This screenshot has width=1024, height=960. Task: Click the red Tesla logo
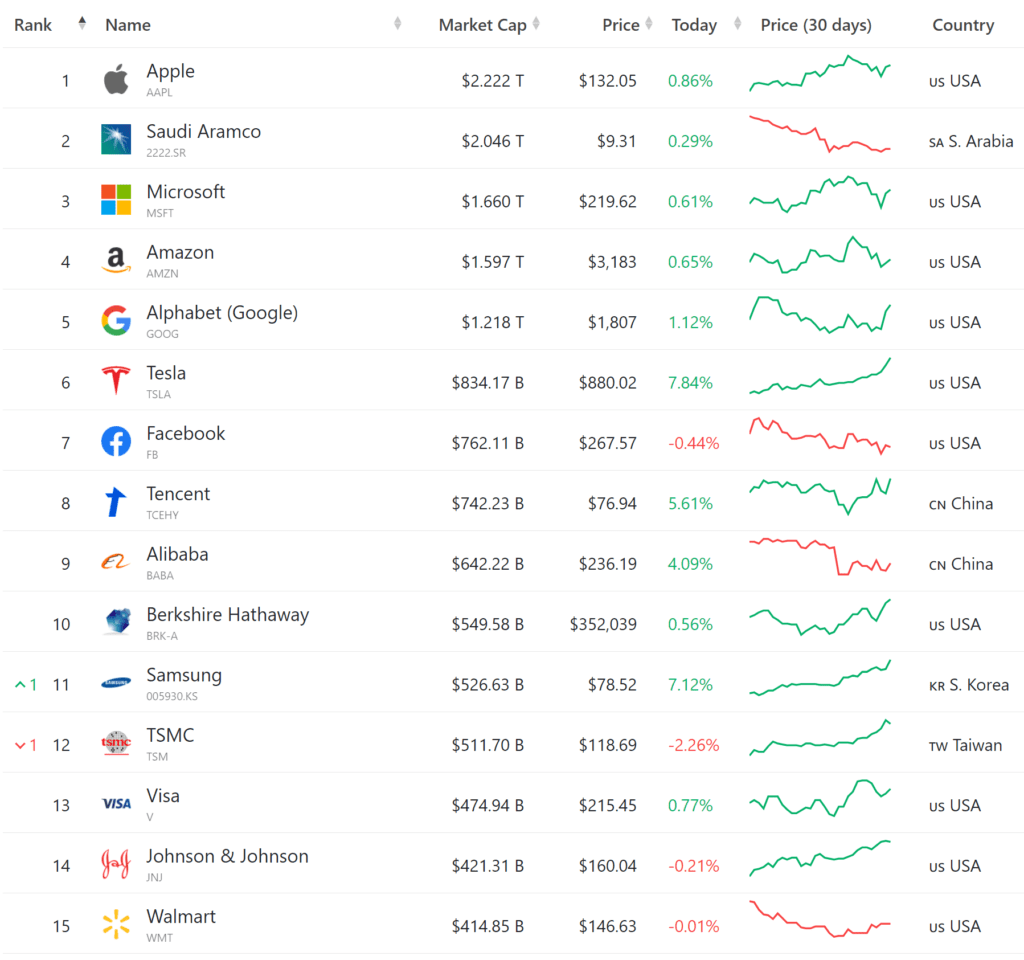[116, 381]
